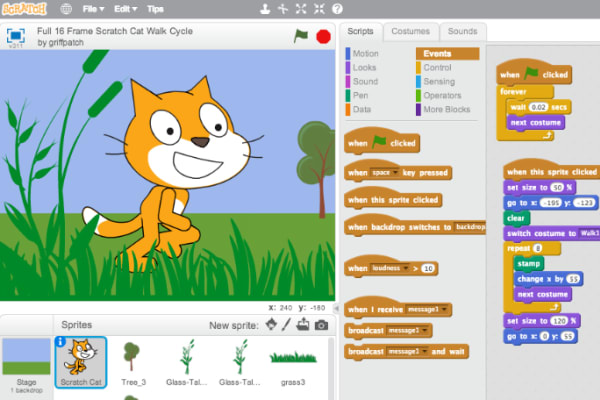The image size is (600, 400).
Task: Click the 'clear' pen block
Action: tap(516, 218)
